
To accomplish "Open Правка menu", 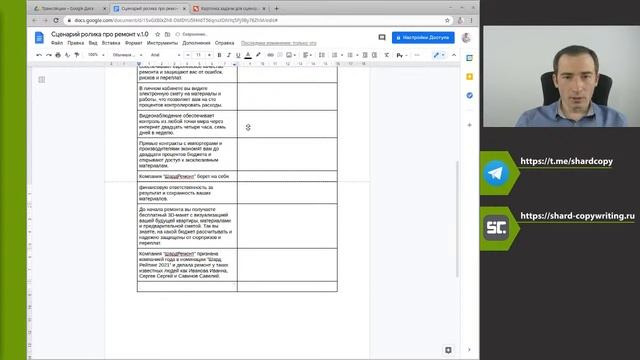I will 76,43.
